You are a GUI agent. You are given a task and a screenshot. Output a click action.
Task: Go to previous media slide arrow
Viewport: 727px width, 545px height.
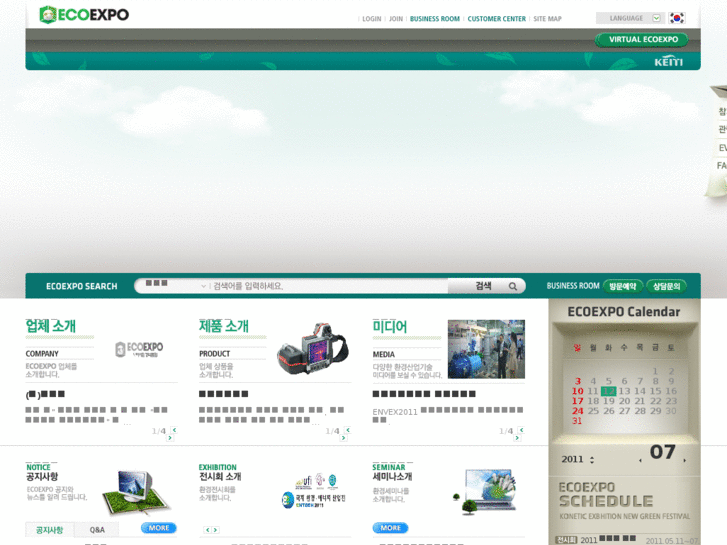tap(521, 430)
